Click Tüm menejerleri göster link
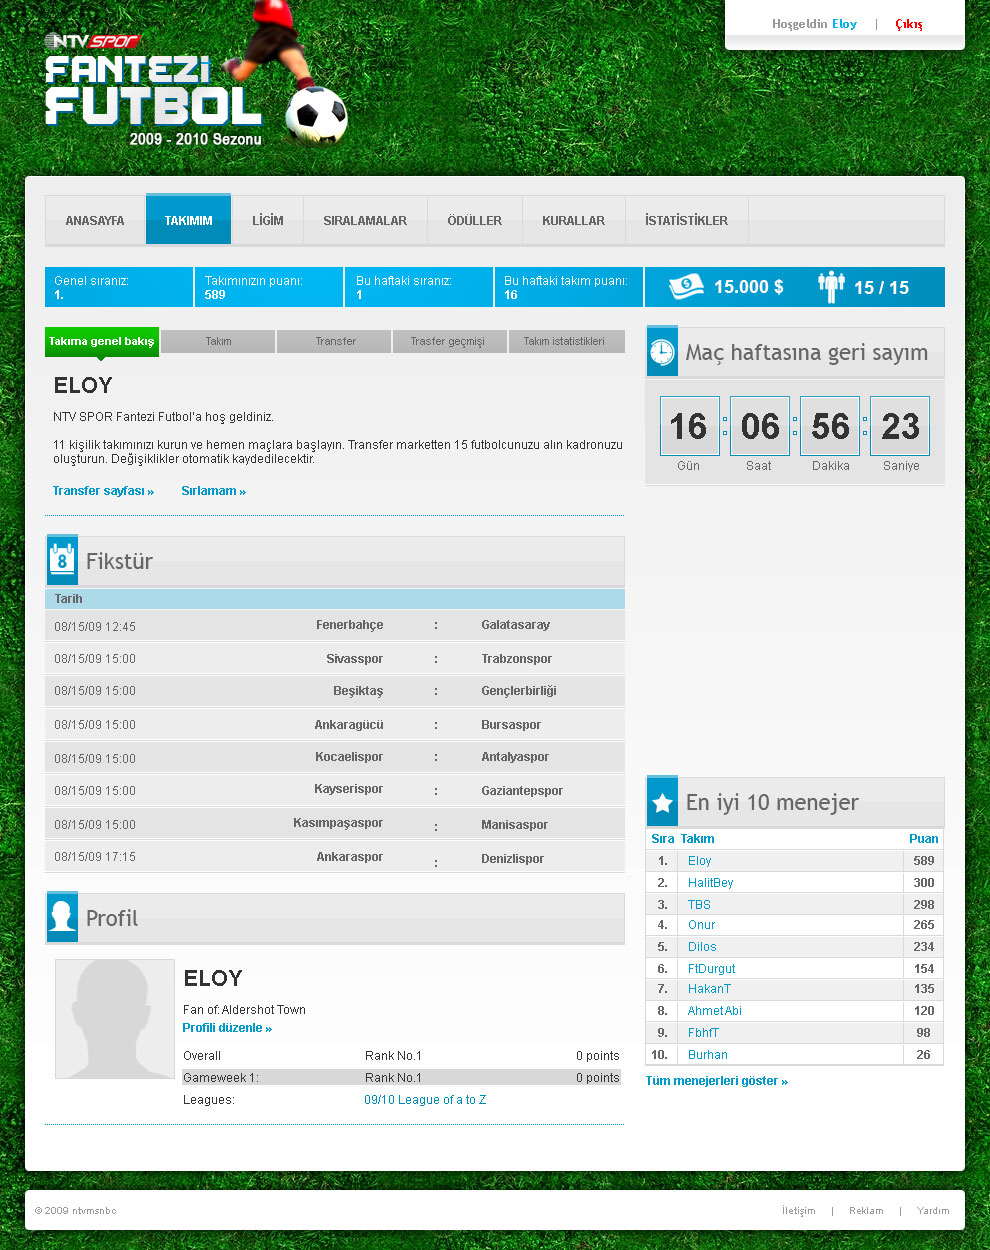This screenshot has height=1250, width=990. 716,1081
